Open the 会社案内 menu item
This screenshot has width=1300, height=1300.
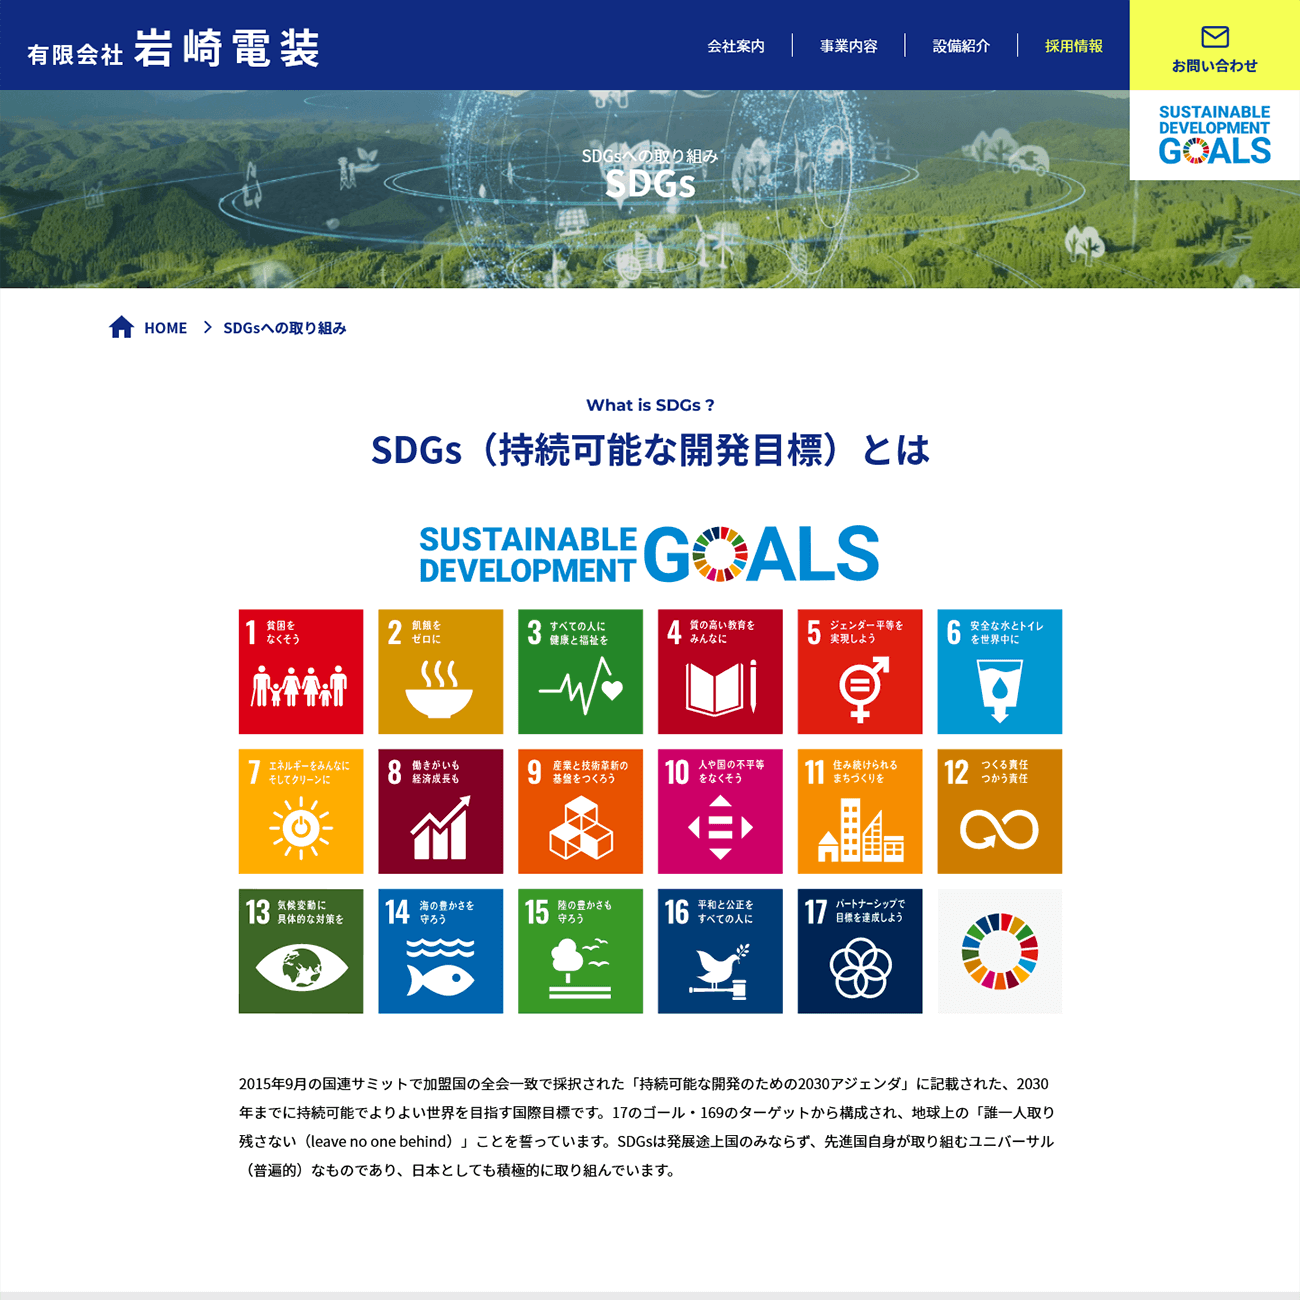(x=736, y=46)
